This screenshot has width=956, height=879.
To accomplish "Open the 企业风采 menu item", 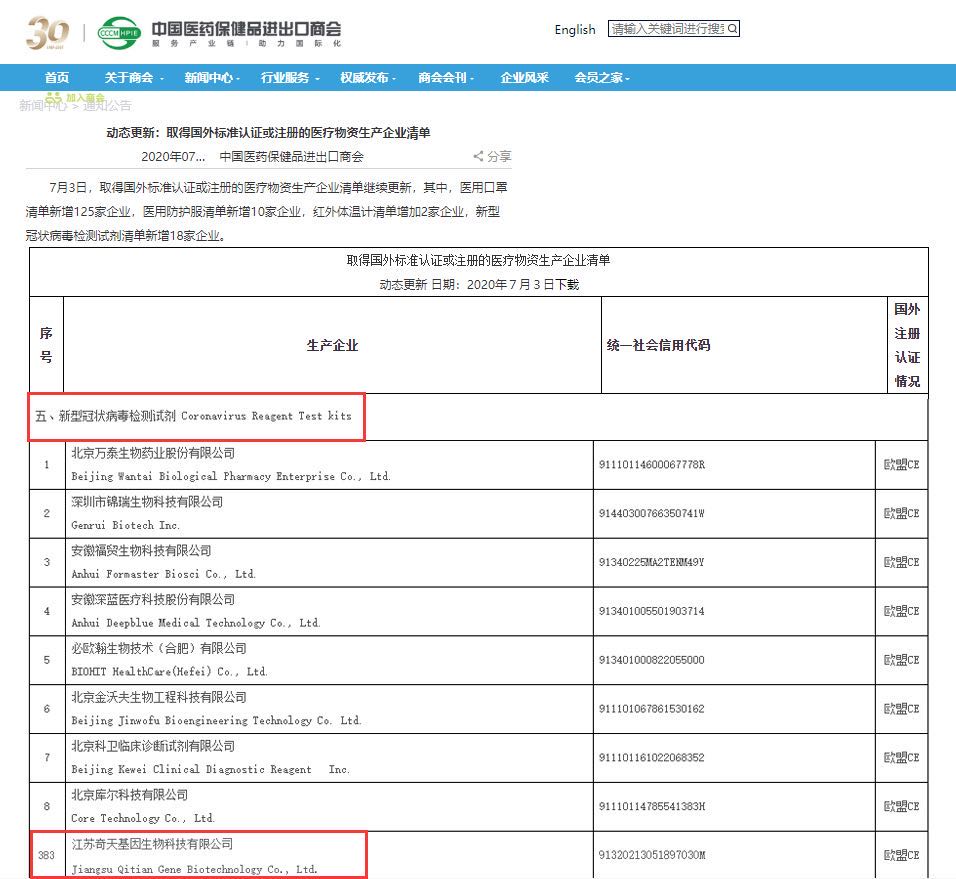I will 524,77.
